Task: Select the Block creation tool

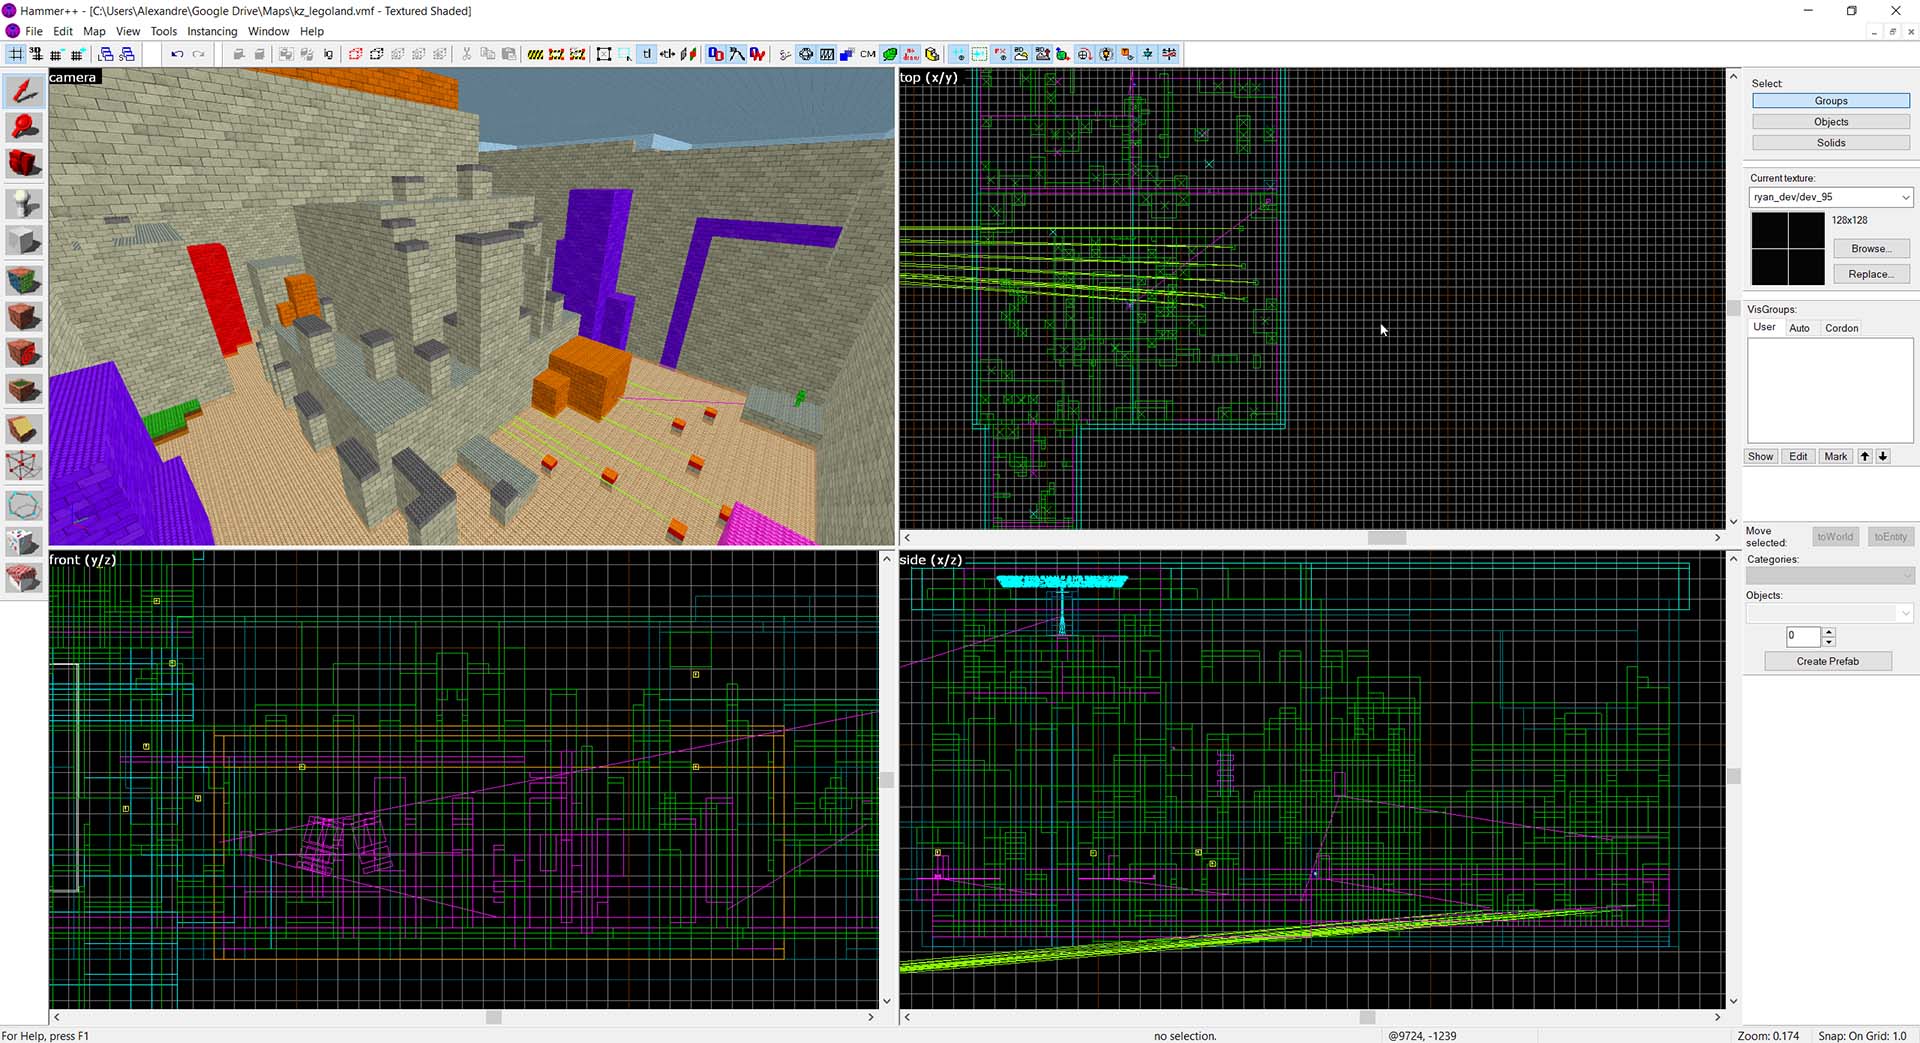Action: [23, 241]
